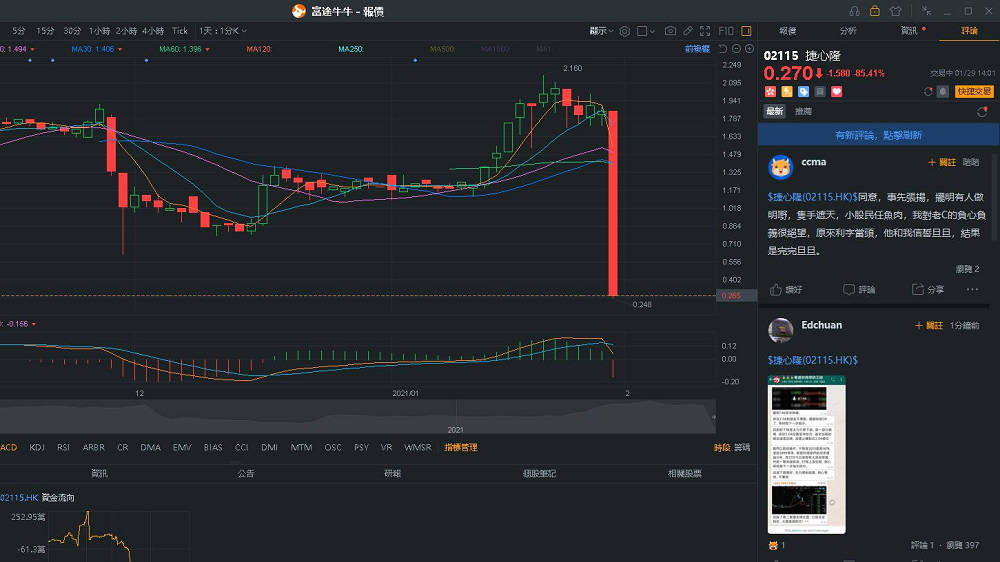Image resolution: width=1000 pixels, height=562 pixels.
Task: Share ccma's post
Action: [x=928, y=290]
